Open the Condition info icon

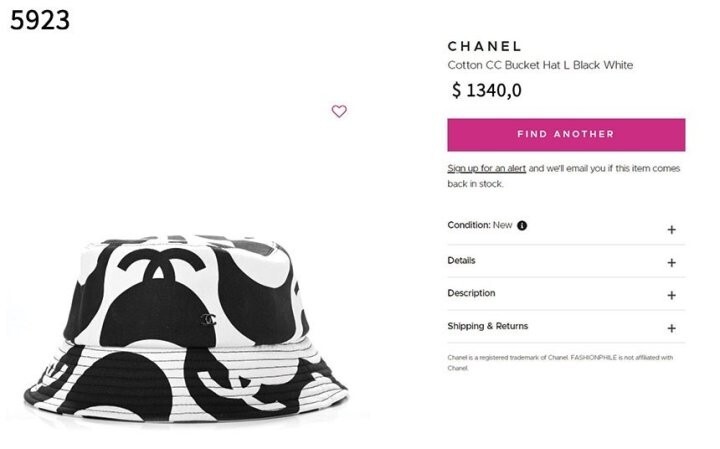click(x=522, y=225)
